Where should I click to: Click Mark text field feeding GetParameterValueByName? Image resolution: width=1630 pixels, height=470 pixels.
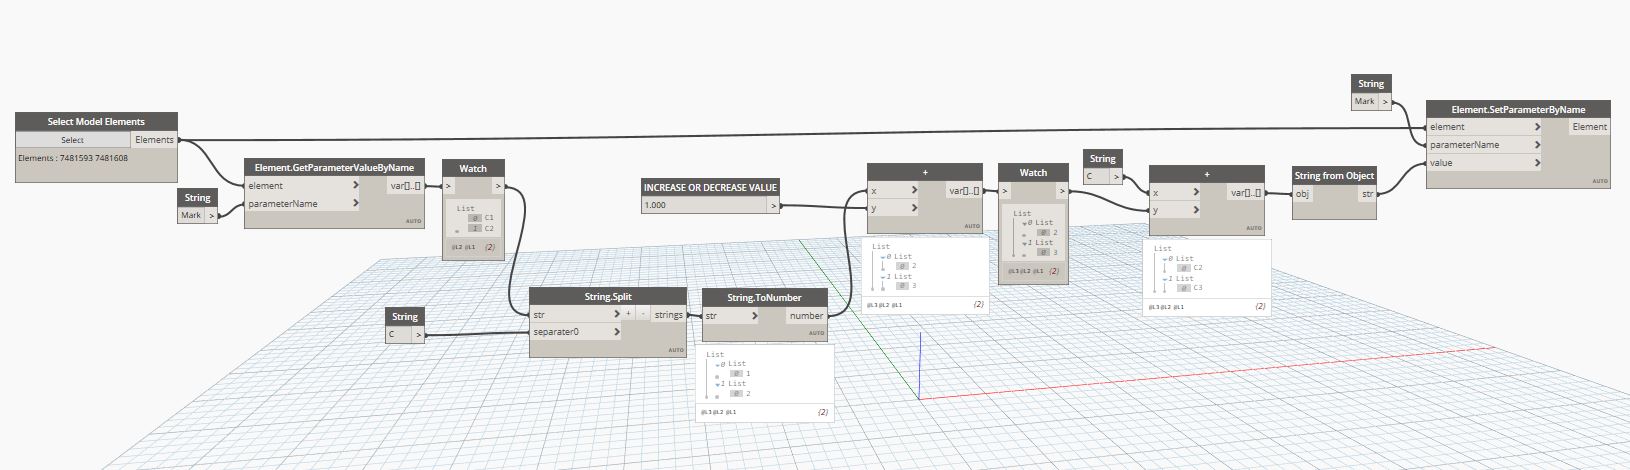click(x=191, y=215)
